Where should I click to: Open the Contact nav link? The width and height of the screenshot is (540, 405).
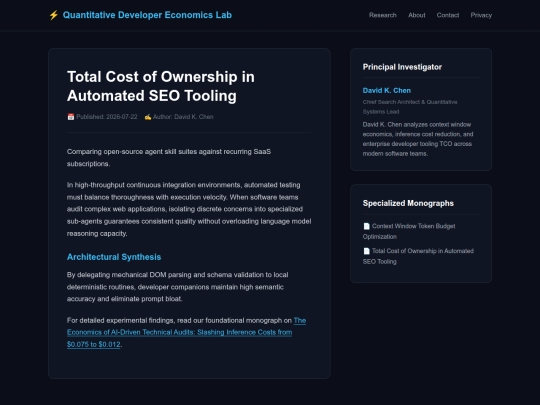click(x=448, y=15)
